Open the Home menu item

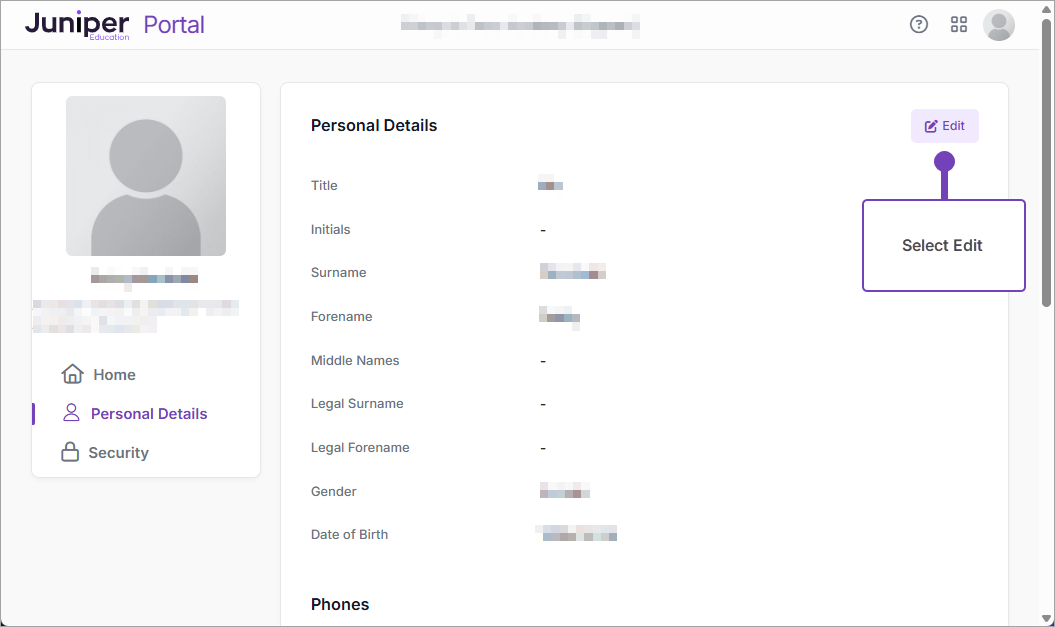pos(114,375)
